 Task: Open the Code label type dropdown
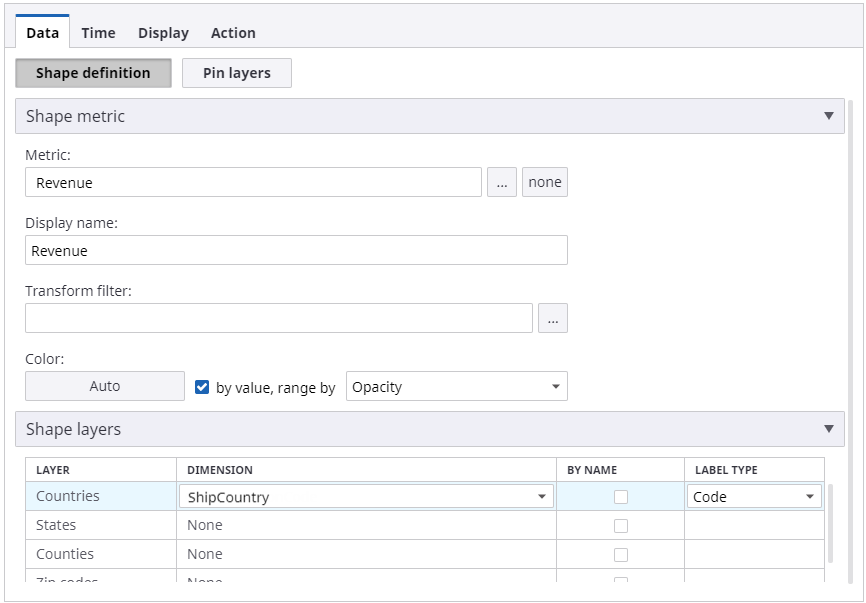point(754,497)
